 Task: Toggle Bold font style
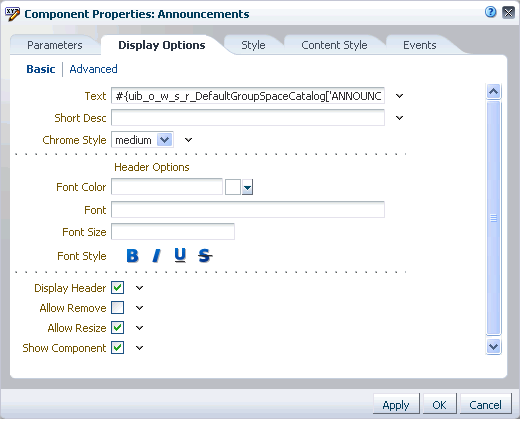(x=132, y=256)
